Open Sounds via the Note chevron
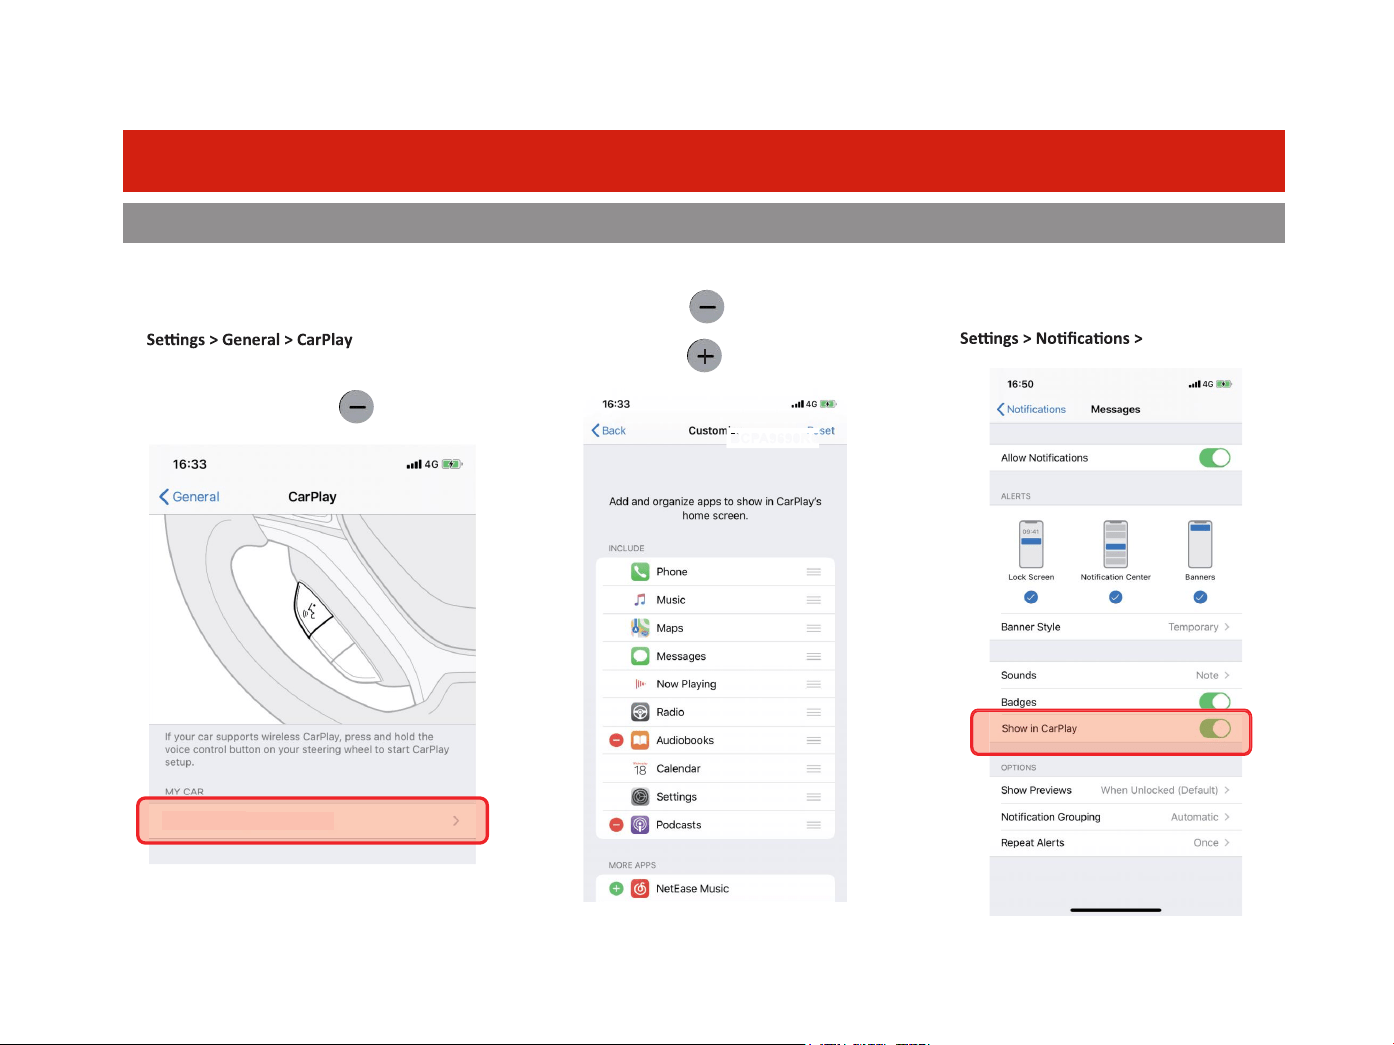 coord(1227,675)
